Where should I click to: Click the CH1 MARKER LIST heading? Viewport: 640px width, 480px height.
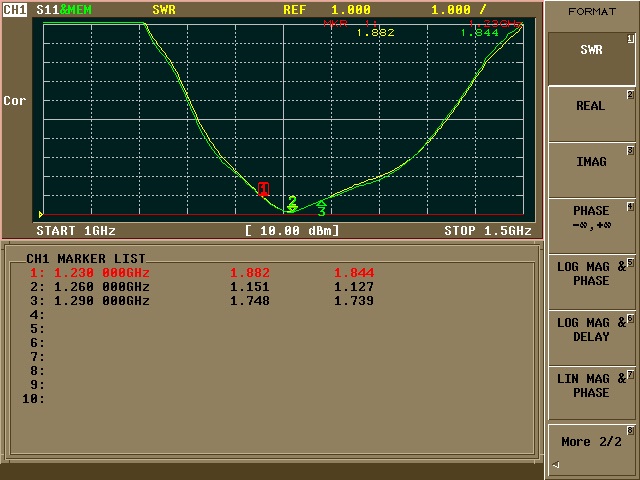coord(86,258)
